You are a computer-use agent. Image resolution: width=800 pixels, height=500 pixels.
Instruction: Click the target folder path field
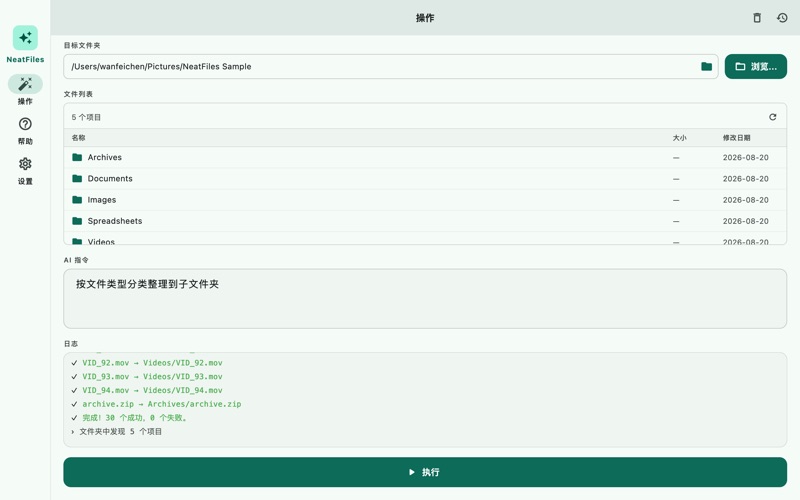tap(391, 66)
